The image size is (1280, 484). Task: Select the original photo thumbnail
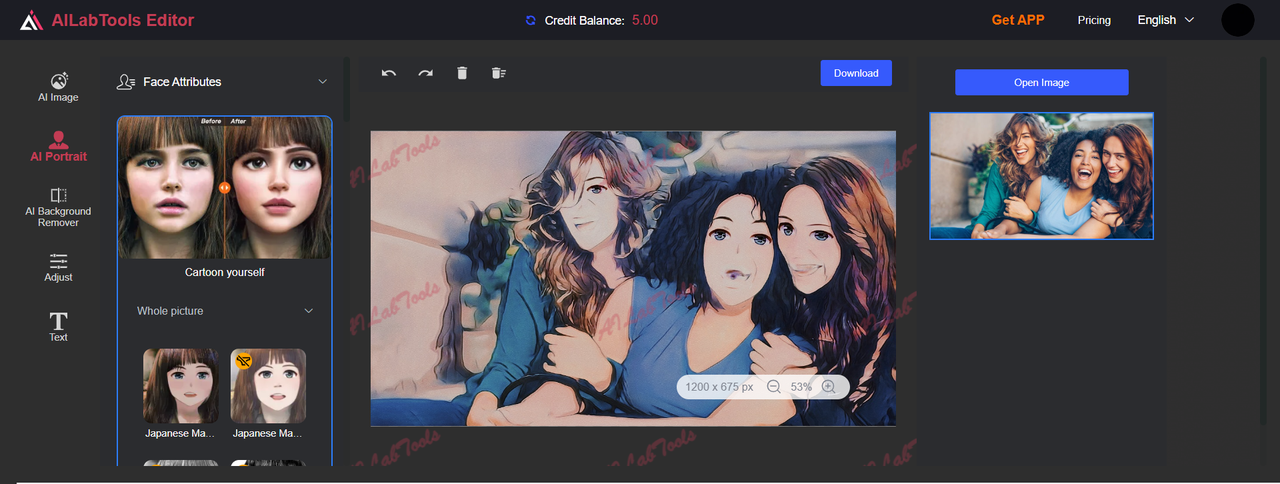1041,176
